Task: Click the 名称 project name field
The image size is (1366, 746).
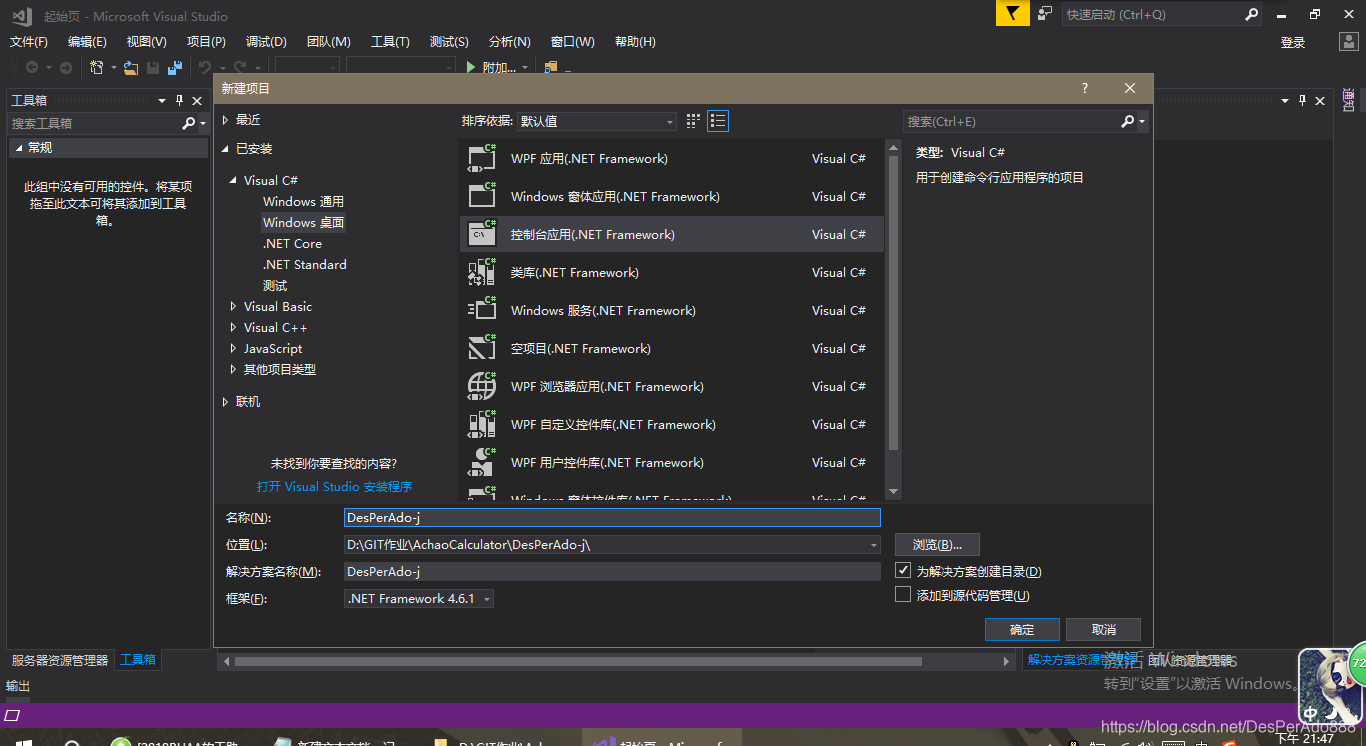Action: click(x=612, y=517)
